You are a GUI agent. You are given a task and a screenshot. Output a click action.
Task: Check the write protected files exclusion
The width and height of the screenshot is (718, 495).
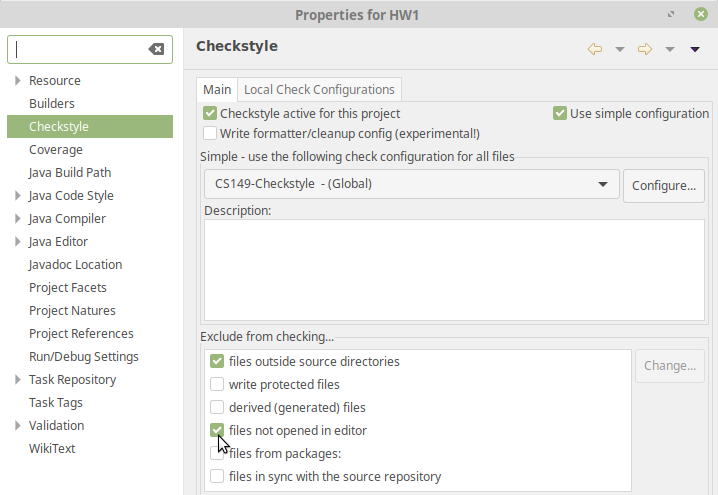[x=217, y=385]
